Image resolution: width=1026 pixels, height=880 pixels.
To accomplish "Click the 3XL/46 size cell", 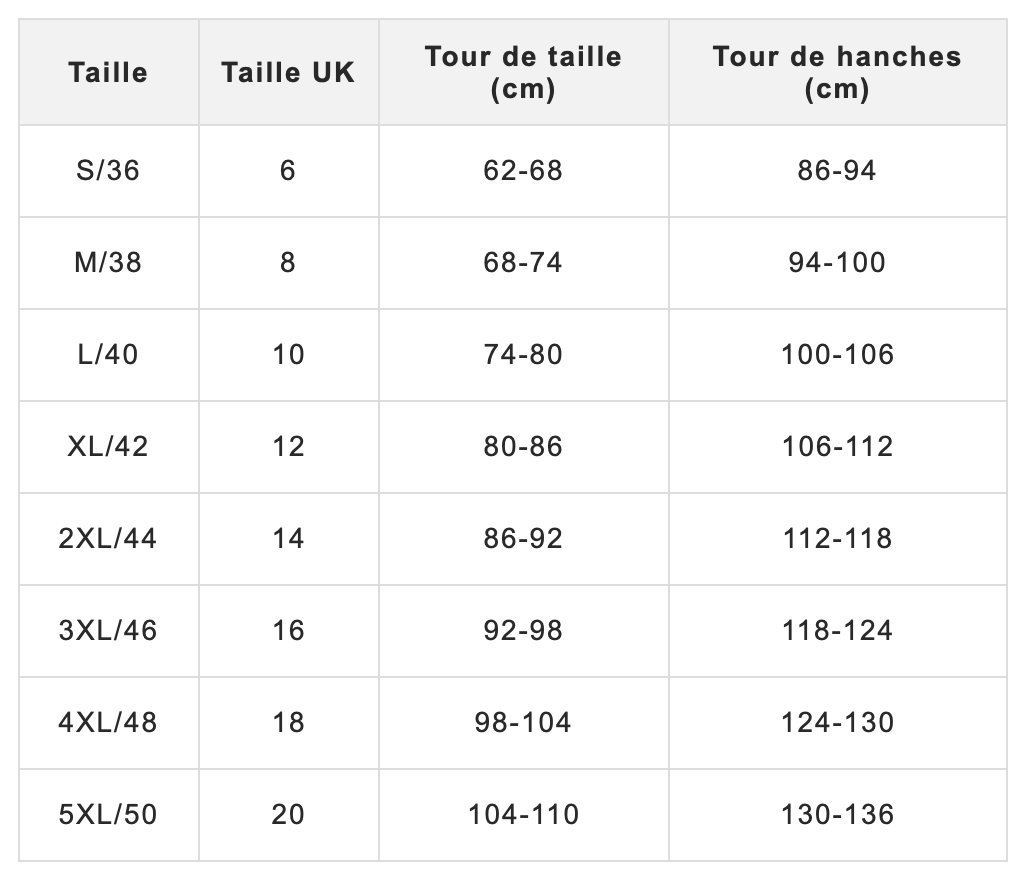I will click(109, 631).
